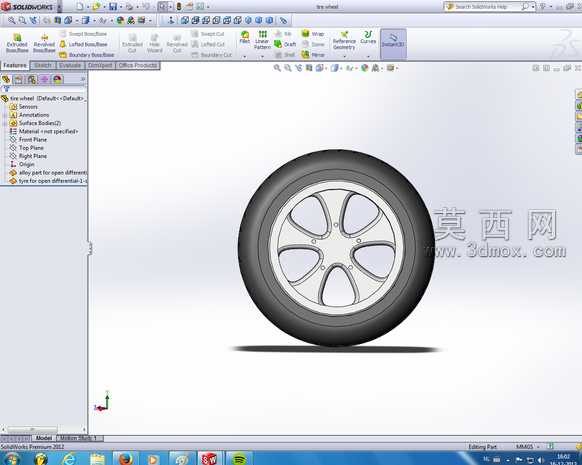Screen dimensions: 582x465
Task: Switch to the Evaluate tab
Action: (70, 65)
